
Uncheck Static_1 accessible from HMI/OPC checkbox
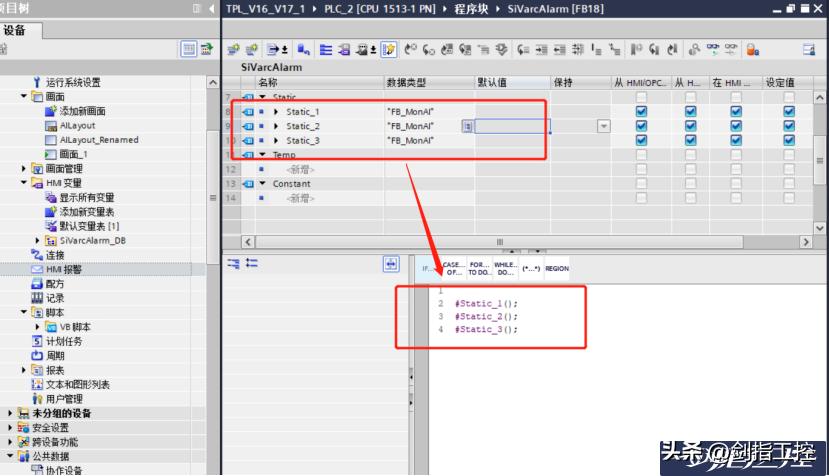(641, 111)
